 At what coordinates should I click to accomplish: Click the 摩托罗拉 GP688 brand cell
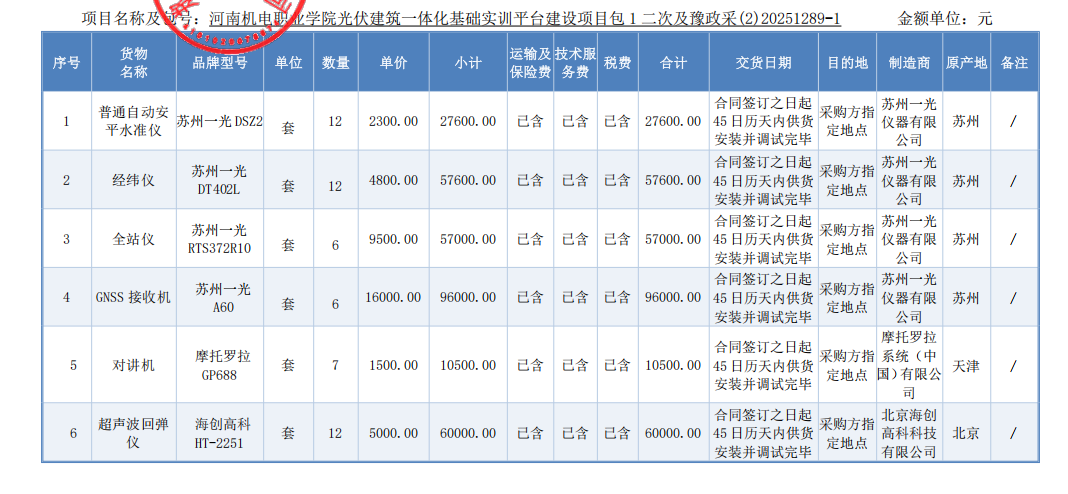click(x=219, y=365)
